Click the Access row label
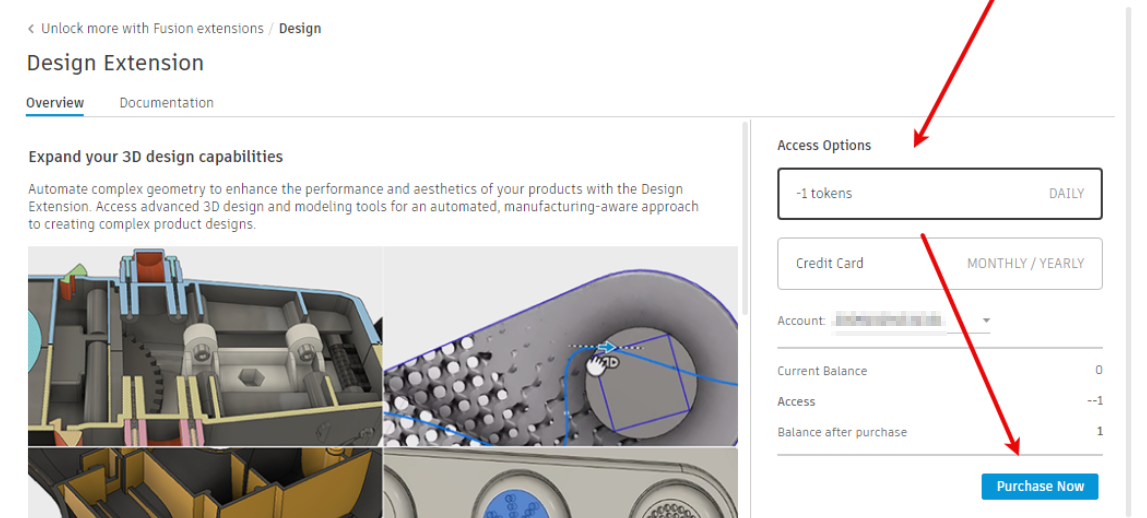Screen dimensions: 1147x518 coord(796,402)
